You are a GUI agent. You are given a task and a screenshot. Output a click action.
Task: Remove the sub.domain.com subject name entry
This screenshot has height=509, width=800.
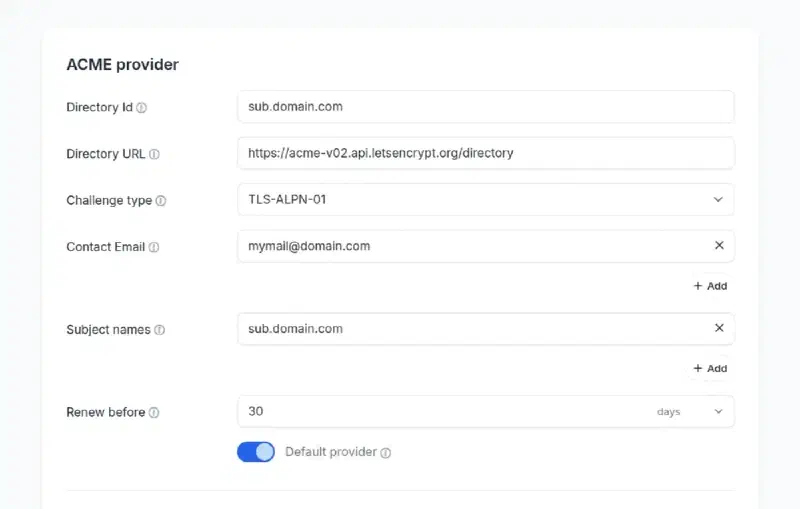pos(719,328)
